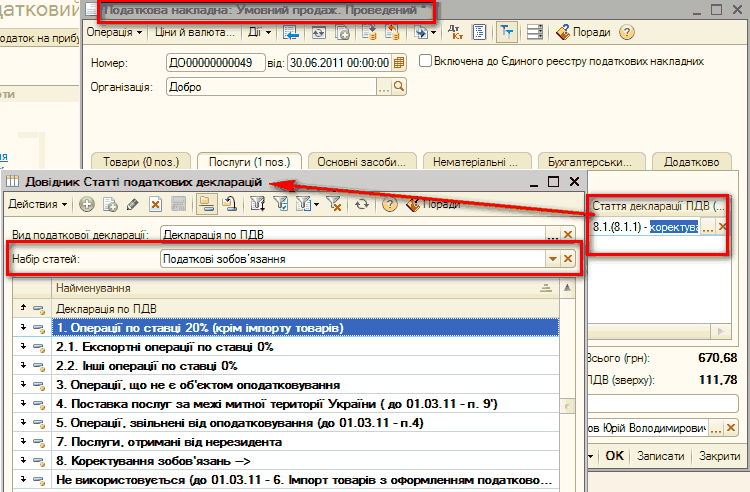Open the Набір статей dropdown

(x=551, y=259)
